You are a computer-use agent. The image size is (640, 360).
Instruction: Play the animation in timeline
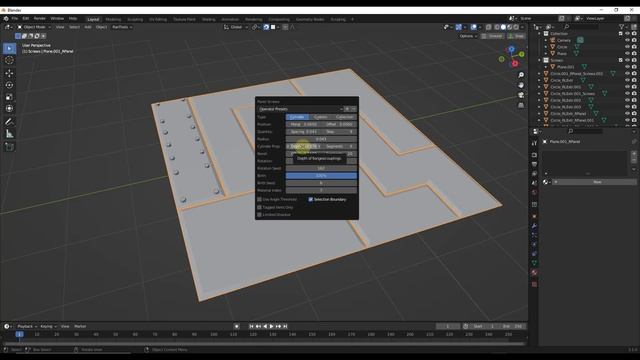(271, 327)
